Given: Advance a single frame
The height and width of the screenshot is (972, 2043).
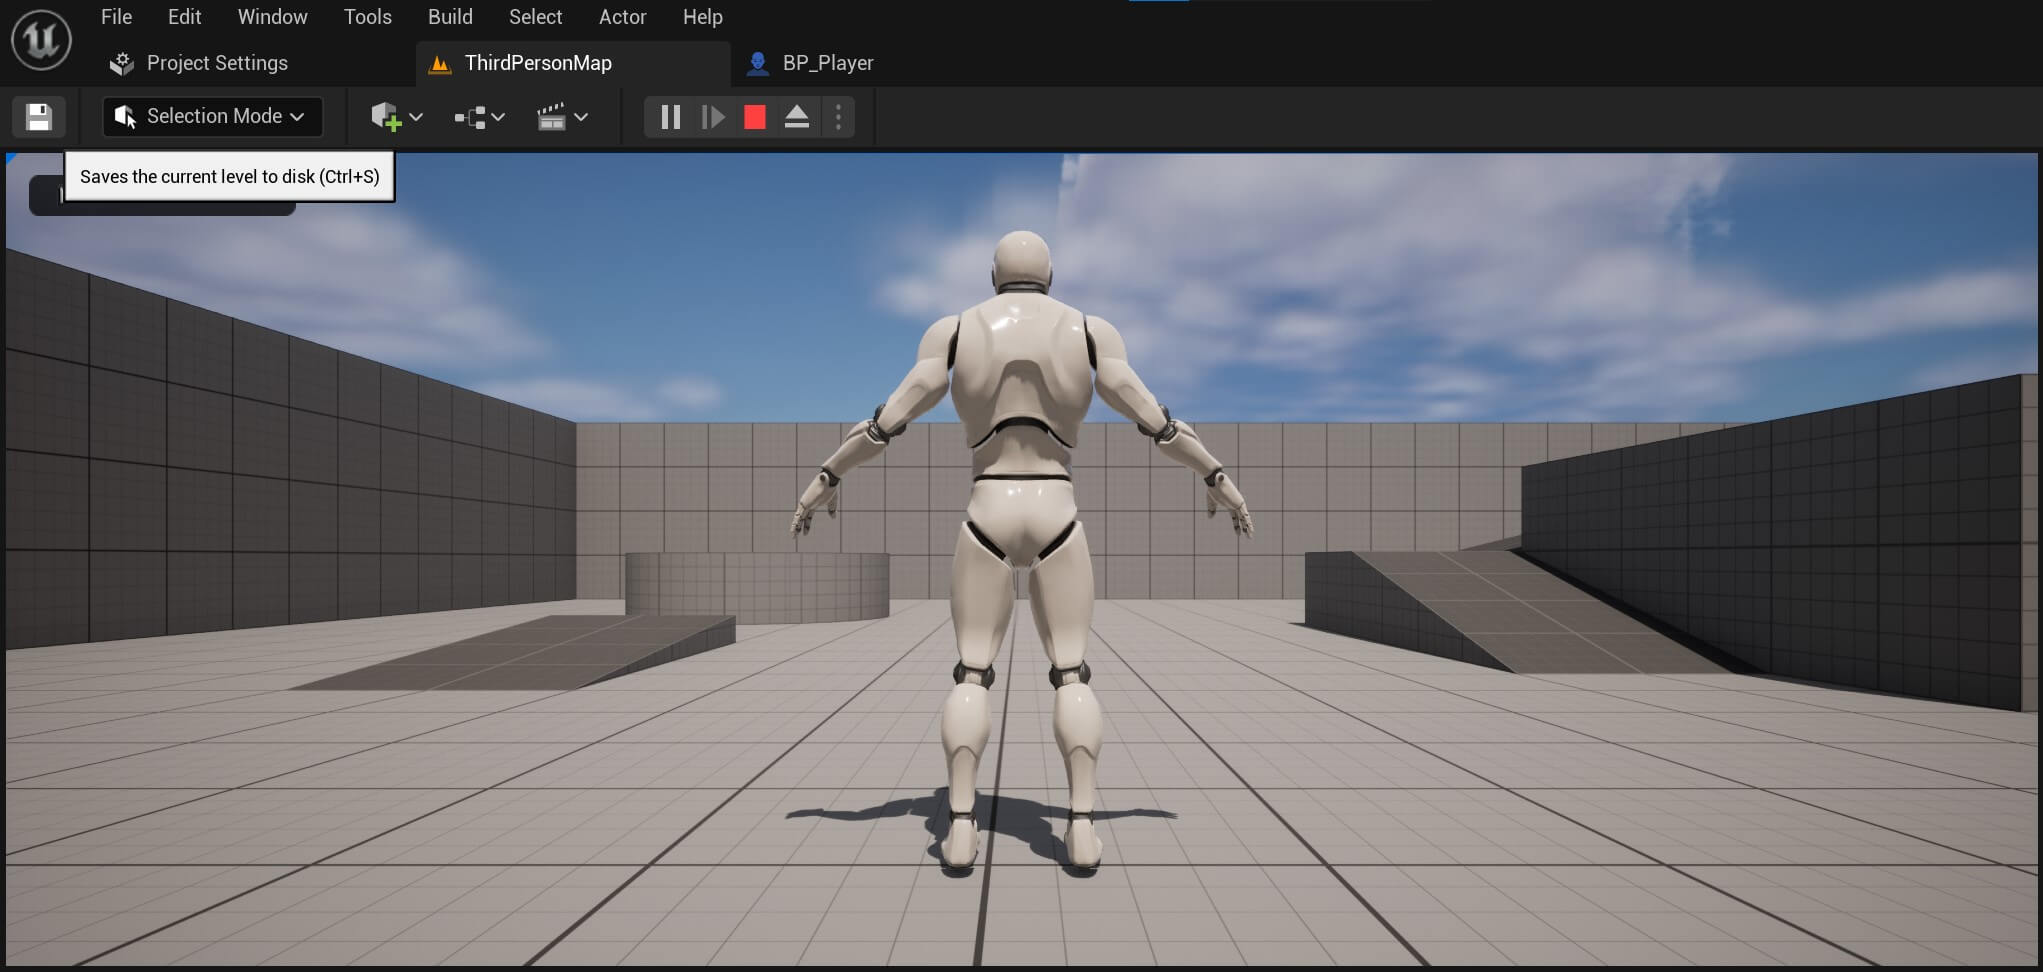Looking at the screenshot, I should 712,117.
